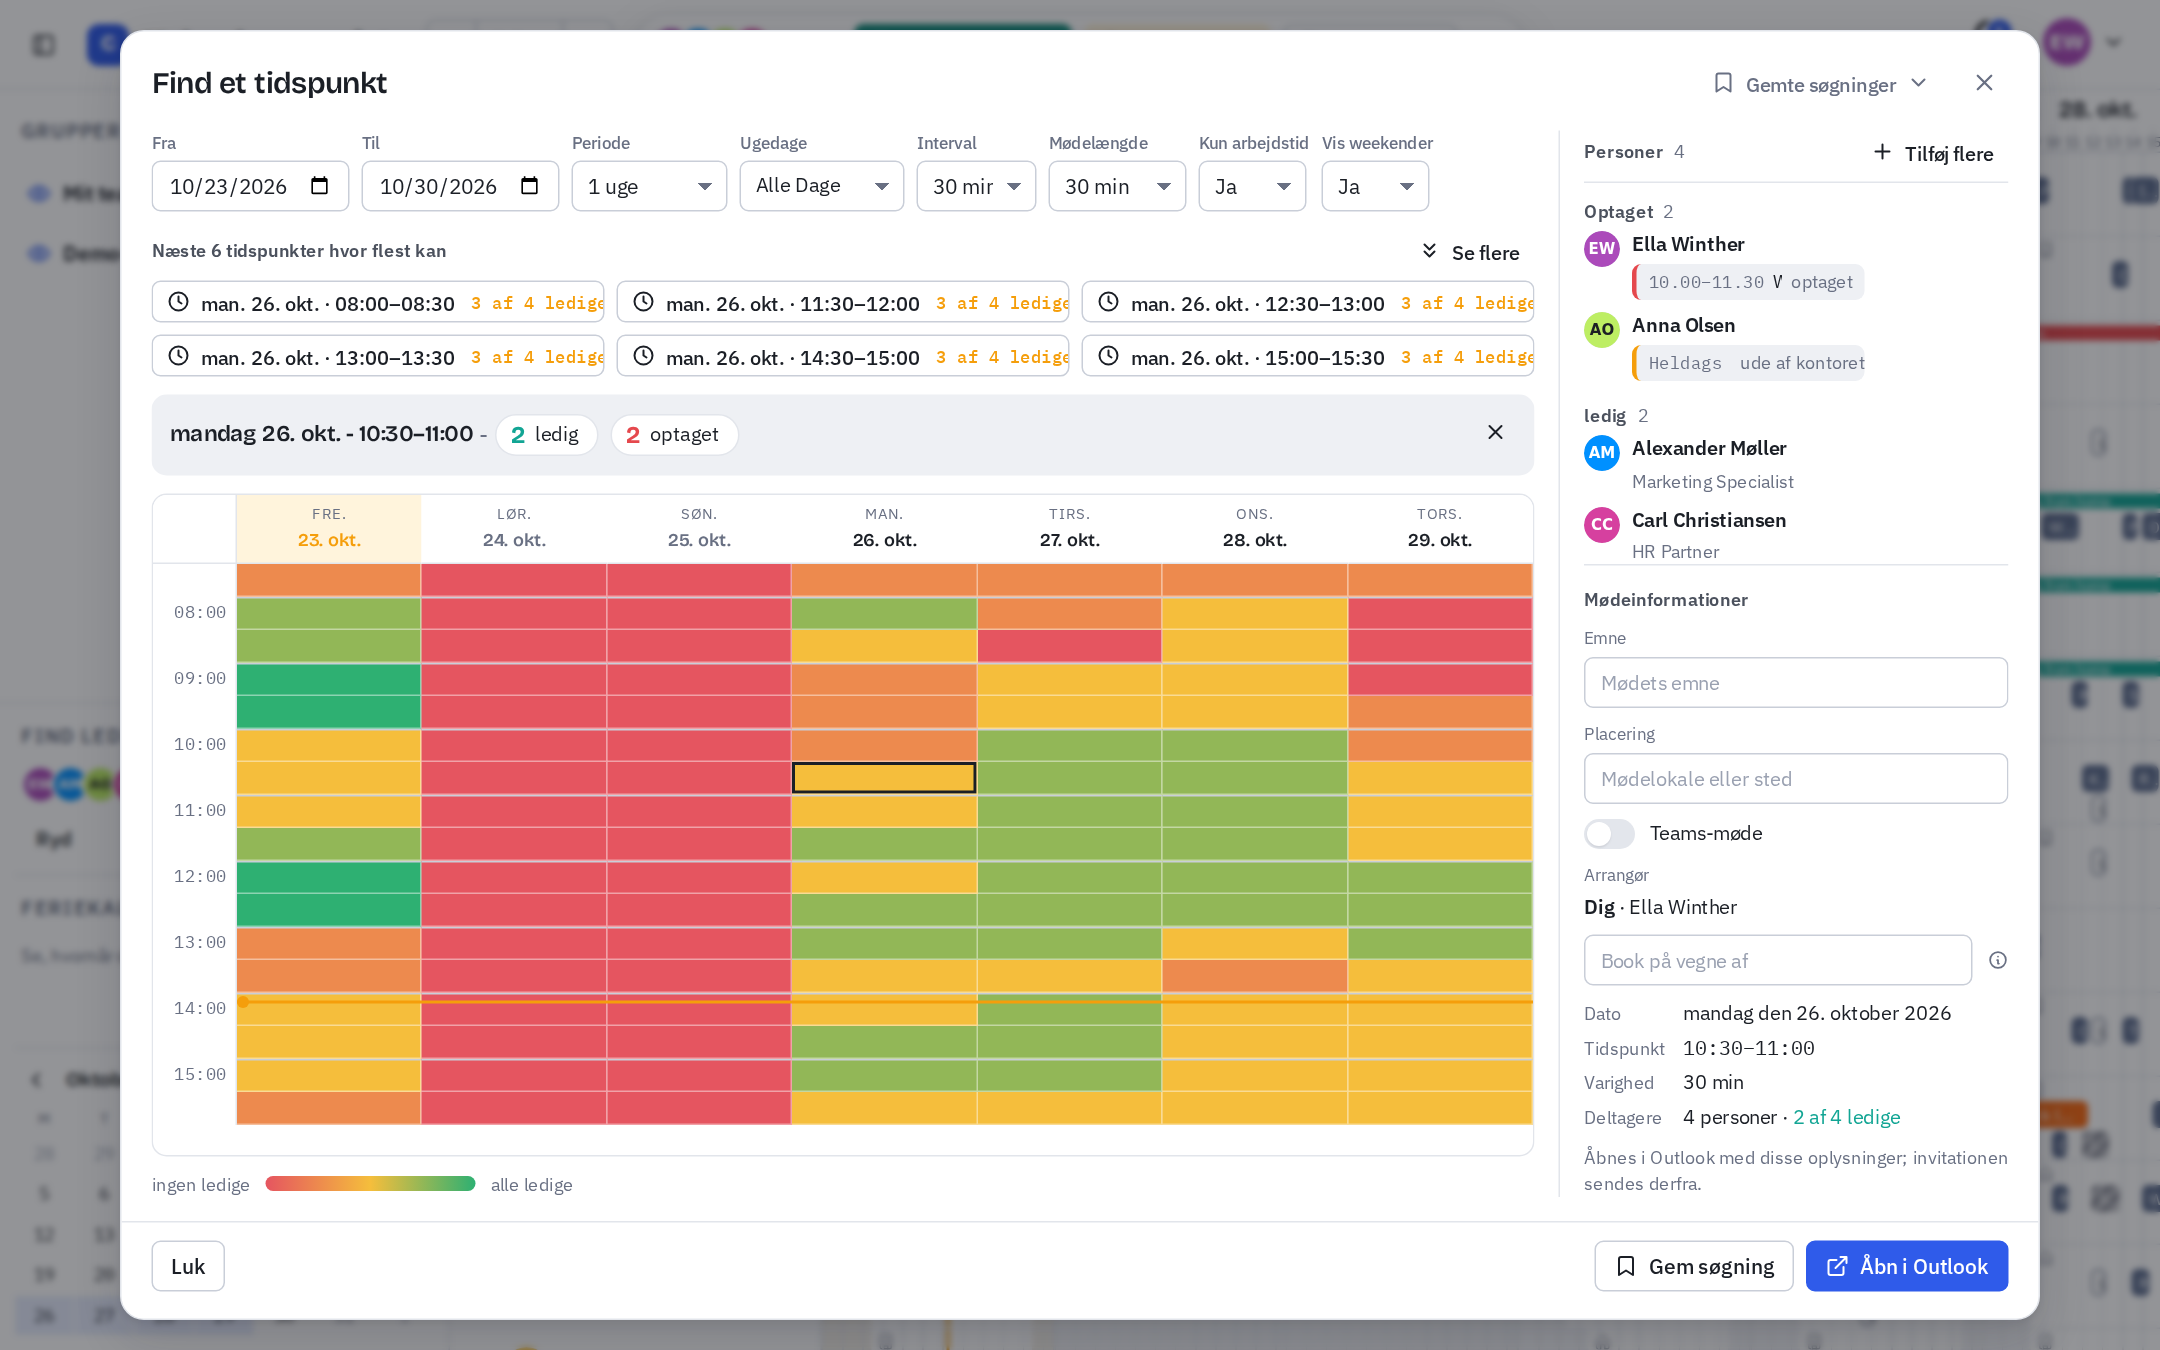Screen dimensions: 2160x1350
Task: Expand the Periode dropdown showing 1 uge
Action: [x=649, y=186]
